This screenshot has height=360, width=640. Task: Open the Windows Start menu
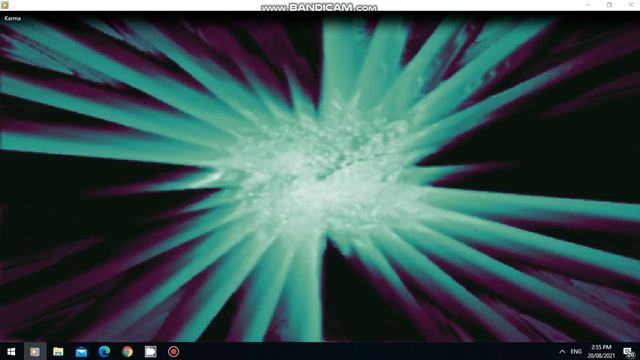(x=11, y=351)
